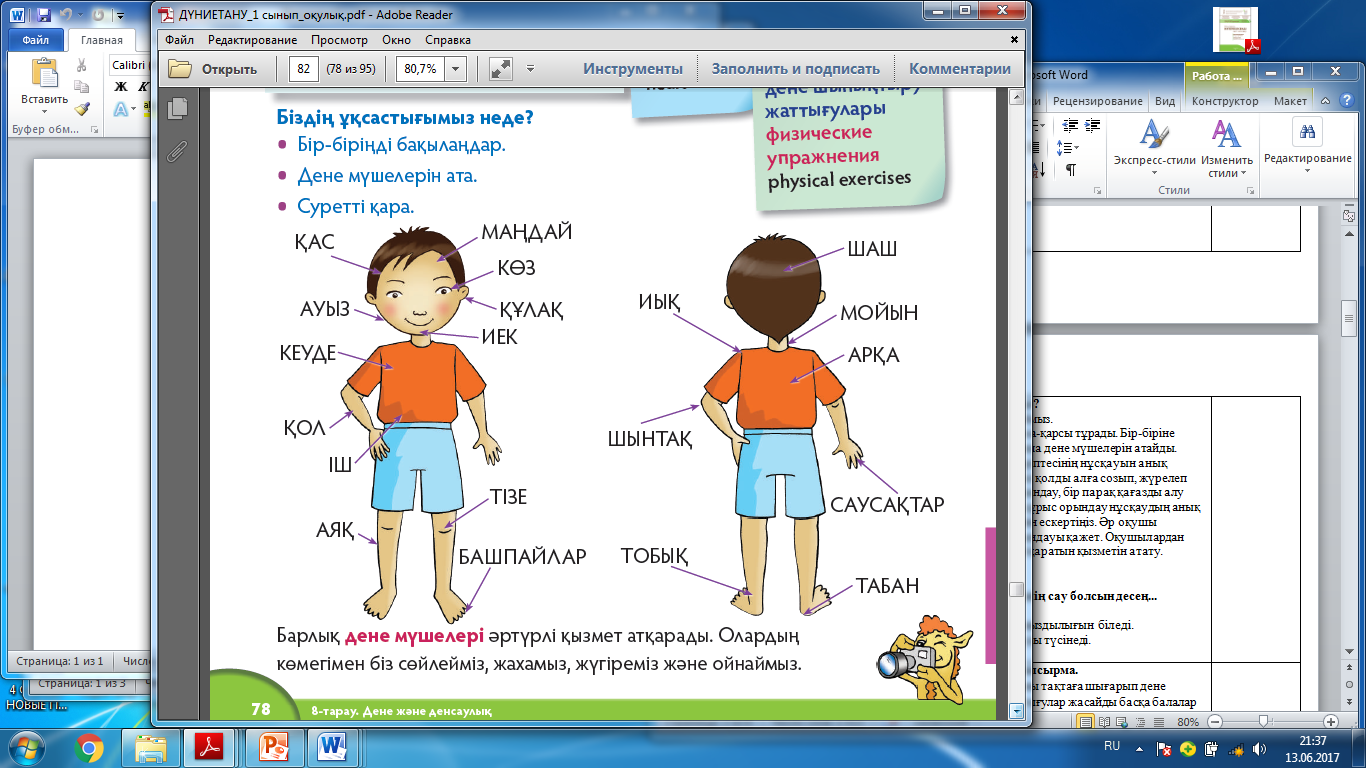Open the Customize Quick Access Toolbar dropdown in Word
The image size is (1366, 768).
(x=120, y=16)
